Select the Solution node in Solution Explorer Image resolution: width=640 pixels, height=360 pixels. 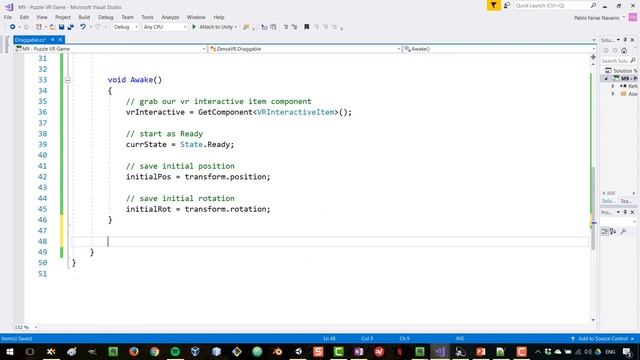pos(622,71)
